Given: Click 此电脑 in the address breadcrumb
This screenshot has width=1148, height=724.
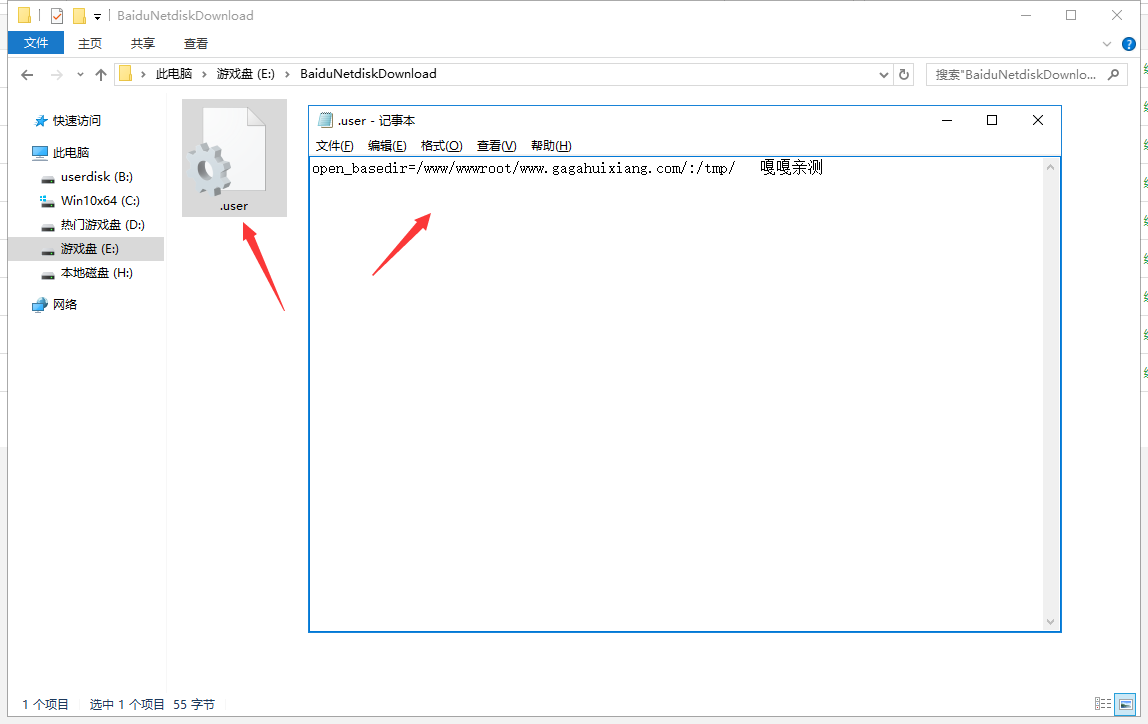Looking at the screenshot, I should pos(173,74).
